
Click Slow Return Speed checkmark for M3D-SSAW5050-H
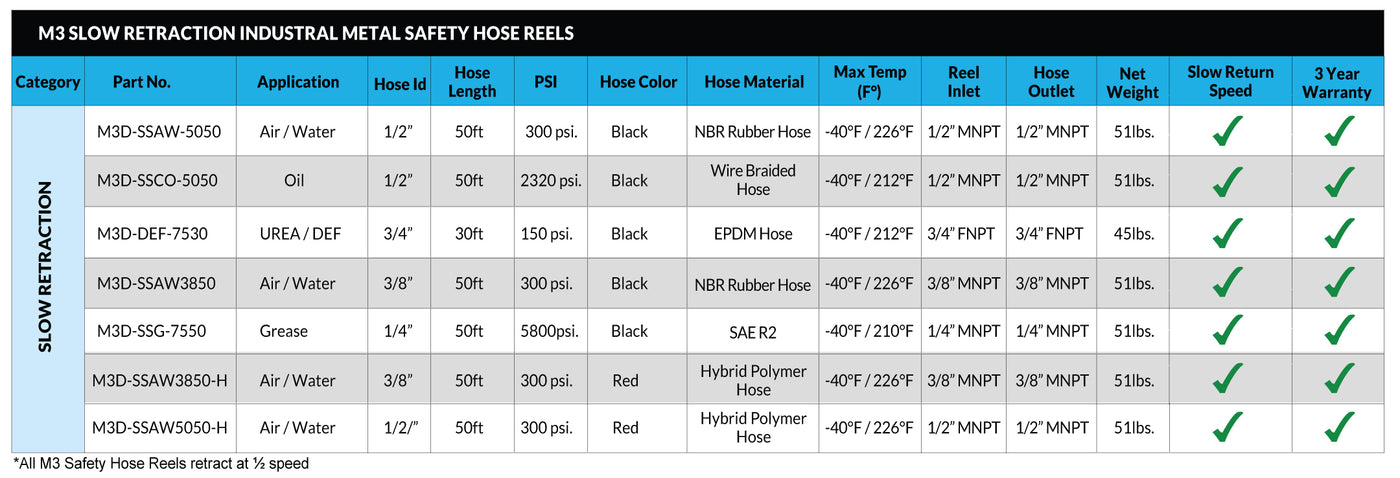[1229, 427]
